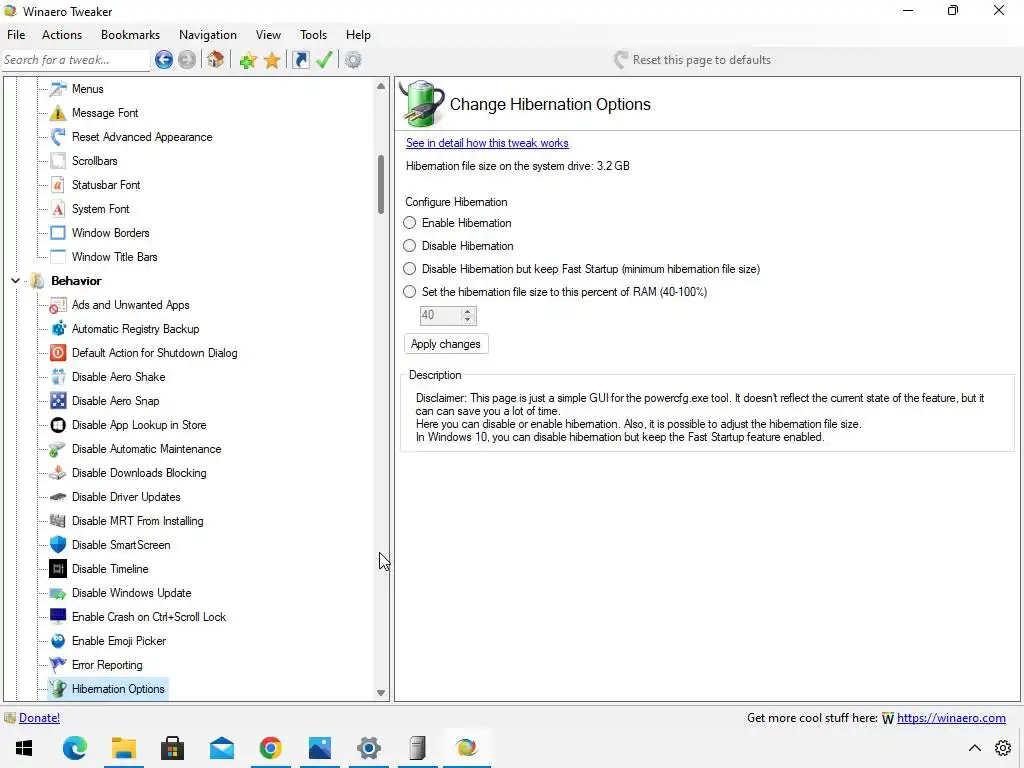Image resolution: width=1024 pixels, height=768 pixels.
Task: Select the Automatic Registry Backup icon
Action: [58, 328]
